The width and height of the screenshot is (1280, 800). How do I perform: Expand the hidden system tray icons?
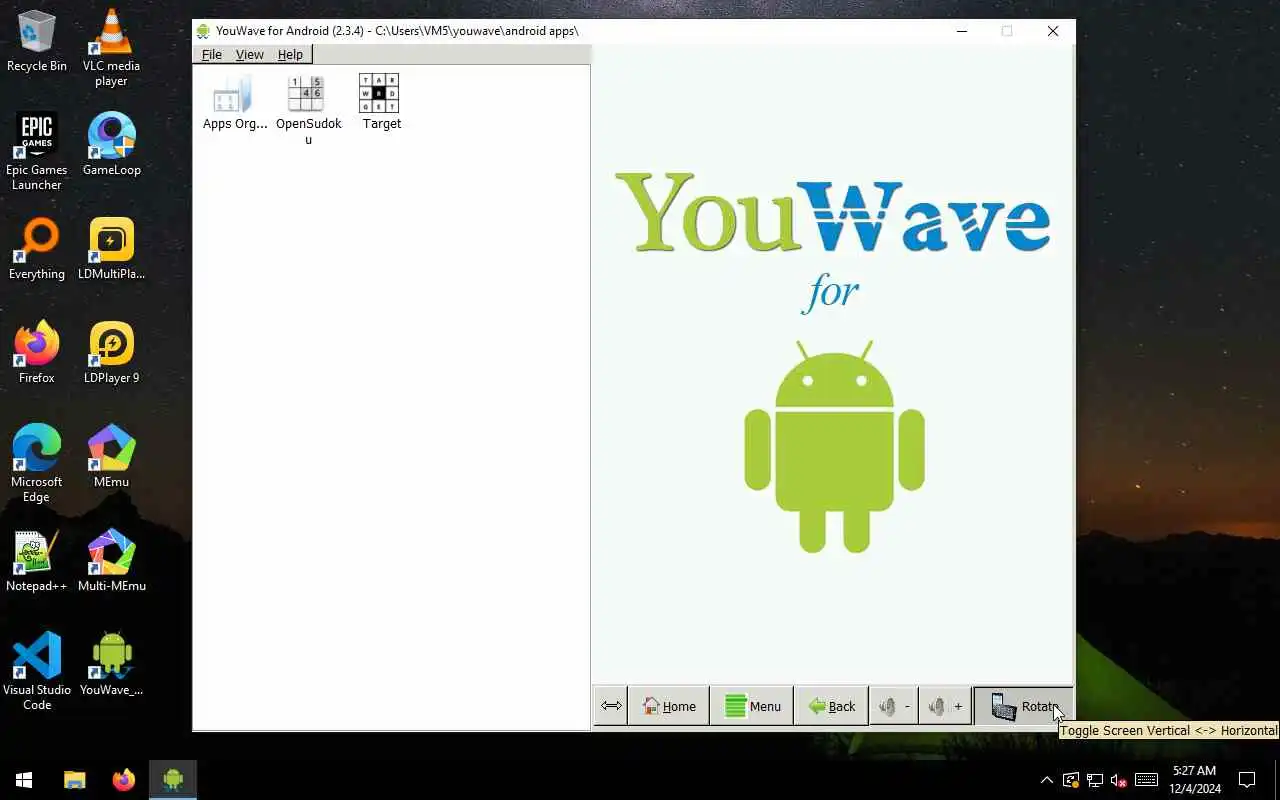coord(1046,780)
